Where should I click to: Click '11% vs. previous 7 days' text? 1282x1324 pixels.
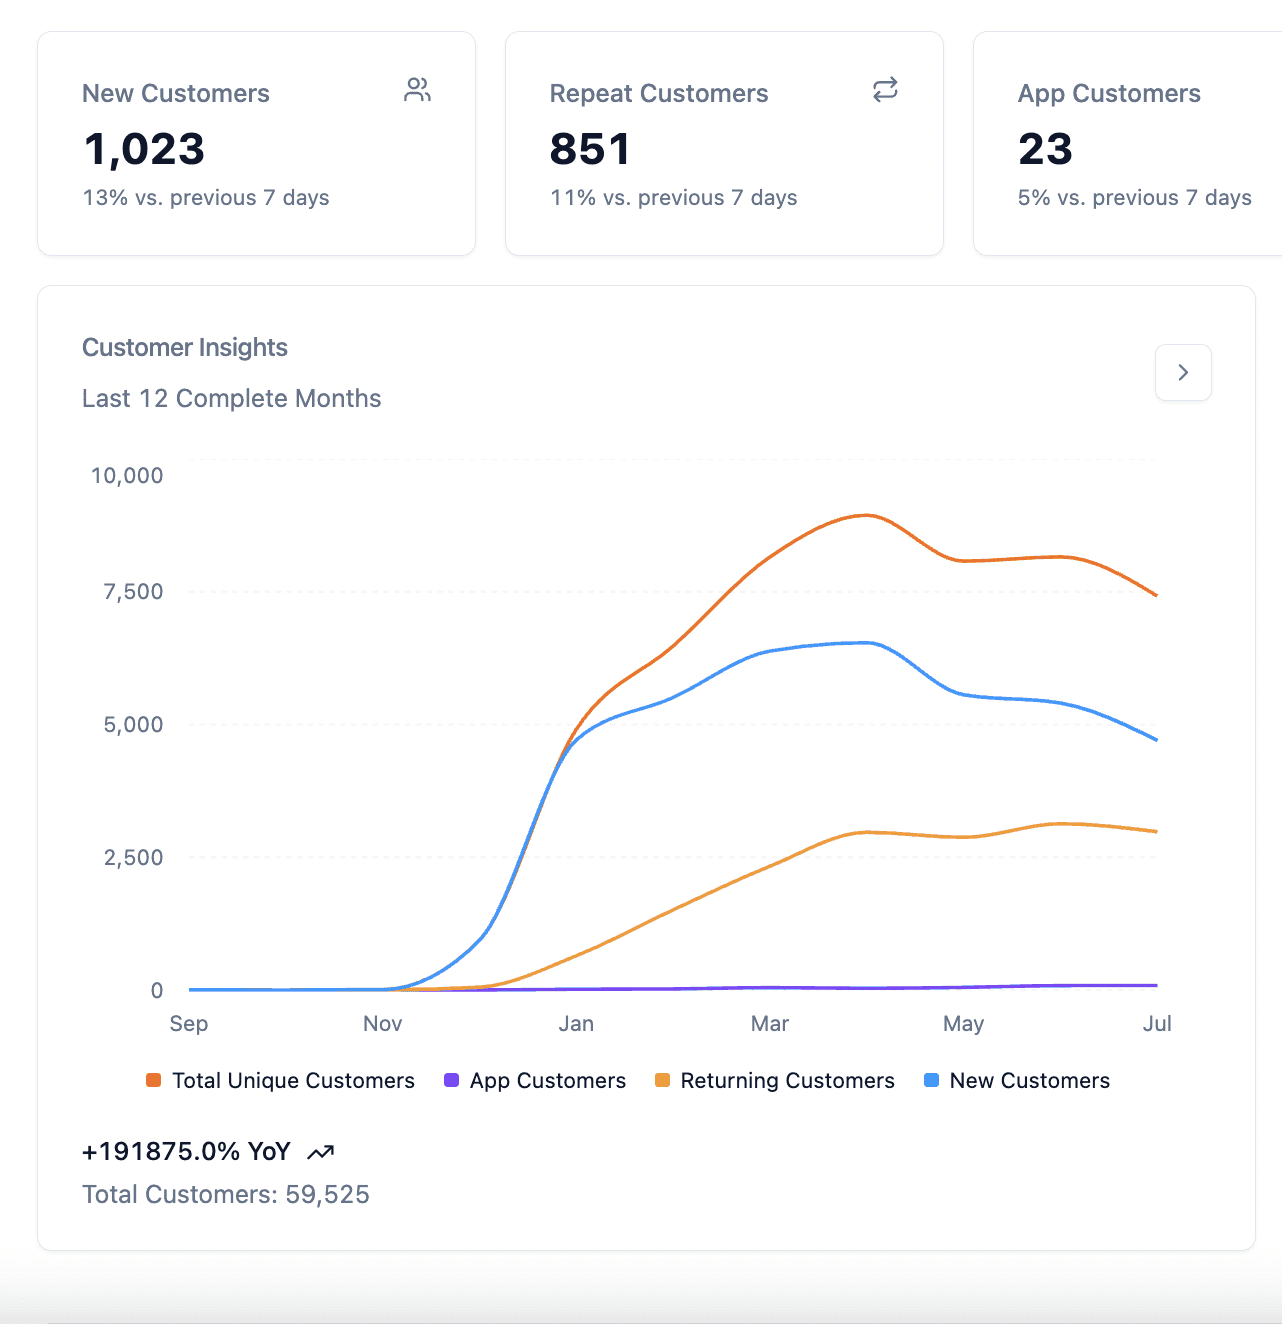pyautogui.click(x=674, y=198)
